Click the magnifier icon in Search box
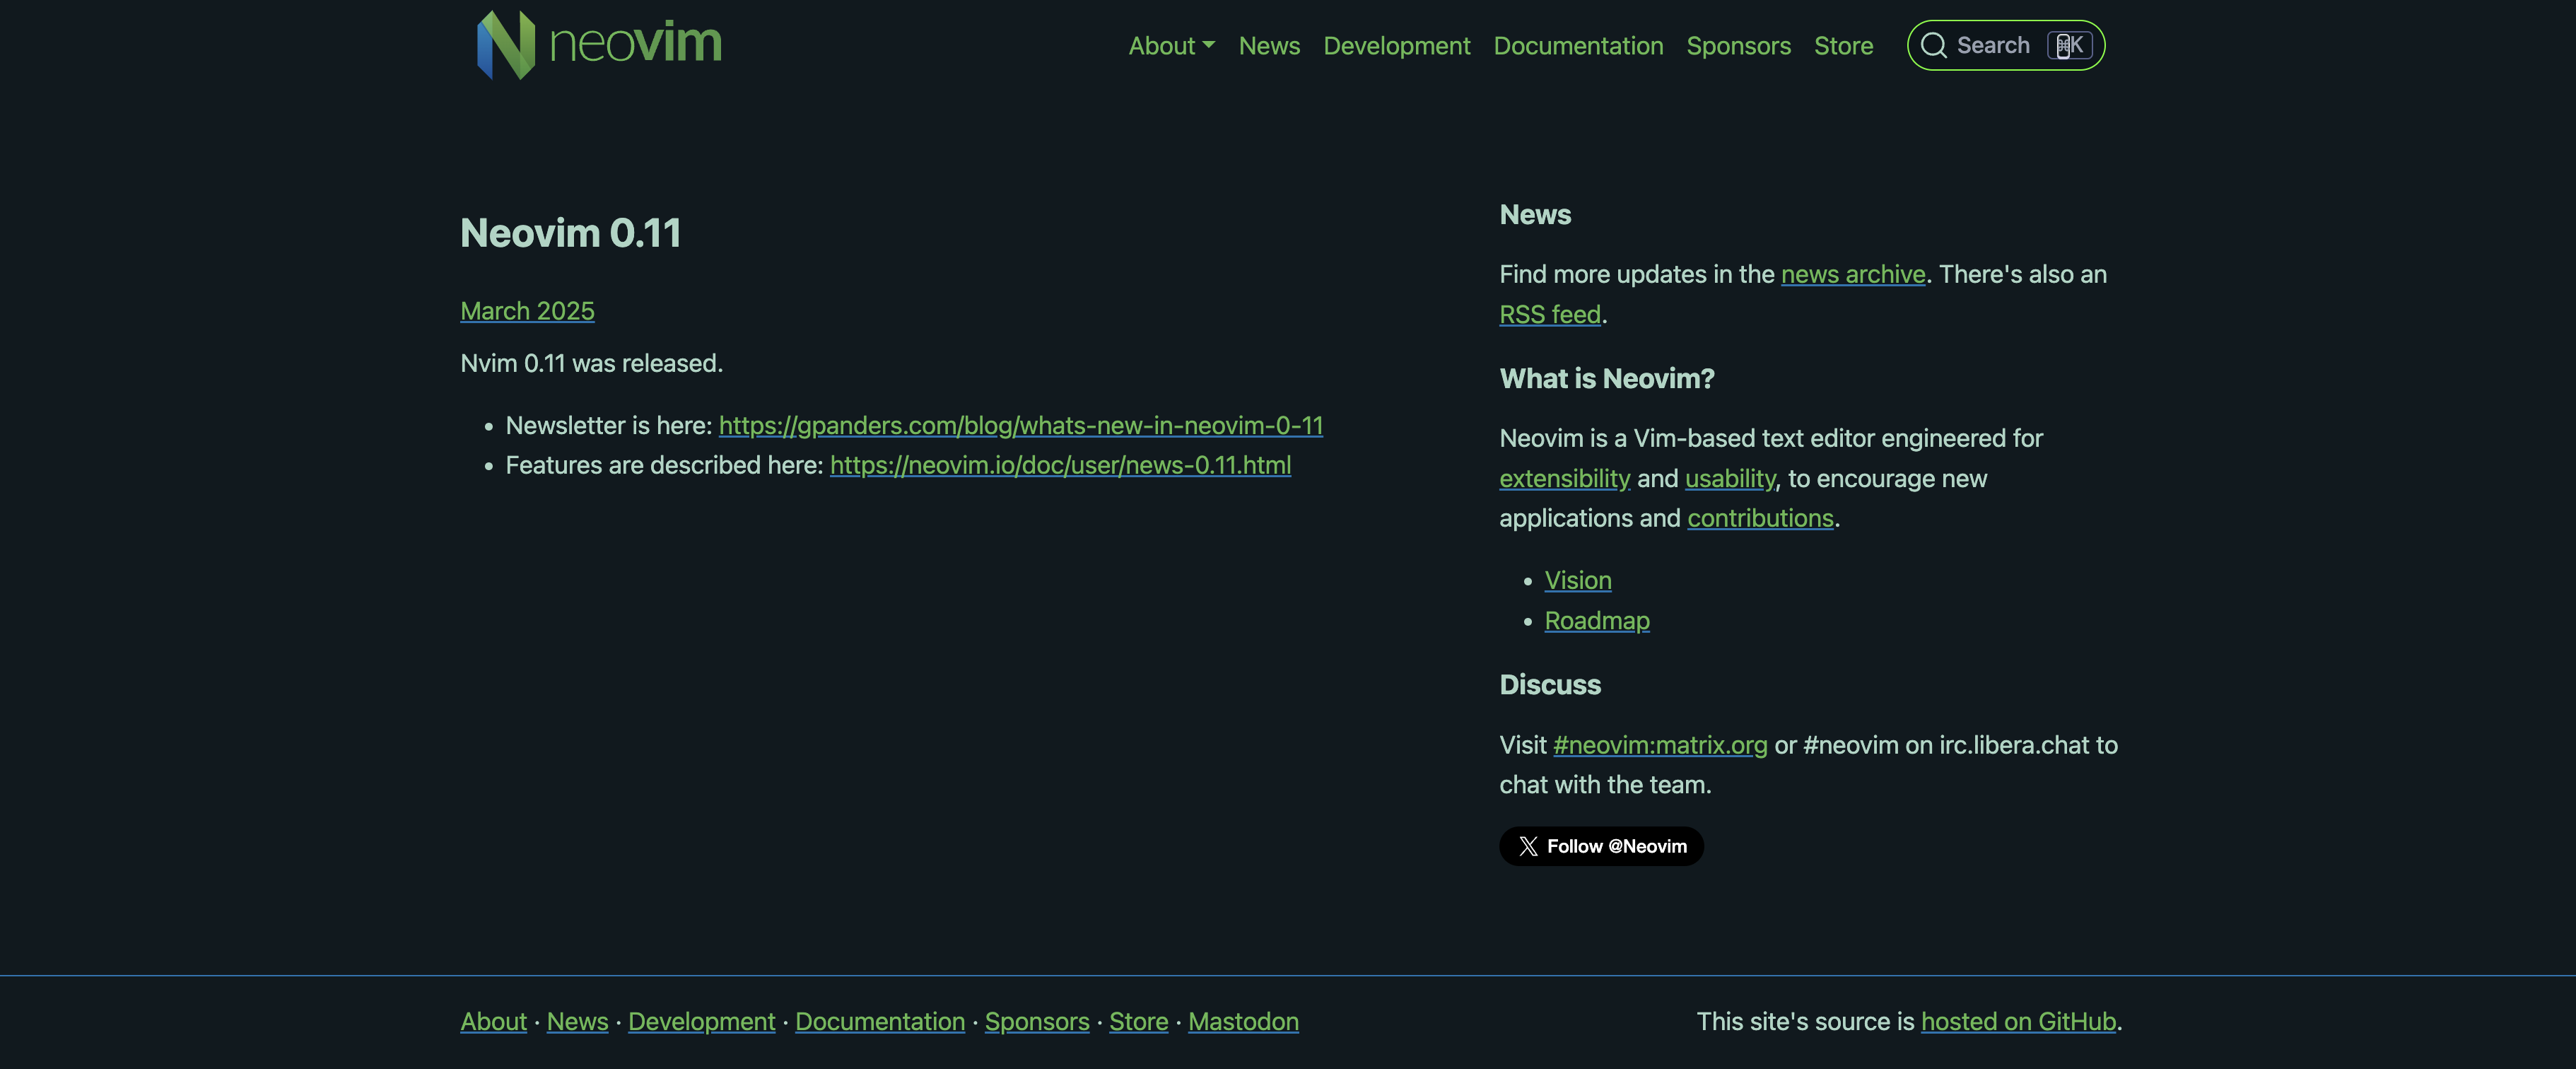The width and height of the screenshot is (2576, 1069). tap(1933, 46)
